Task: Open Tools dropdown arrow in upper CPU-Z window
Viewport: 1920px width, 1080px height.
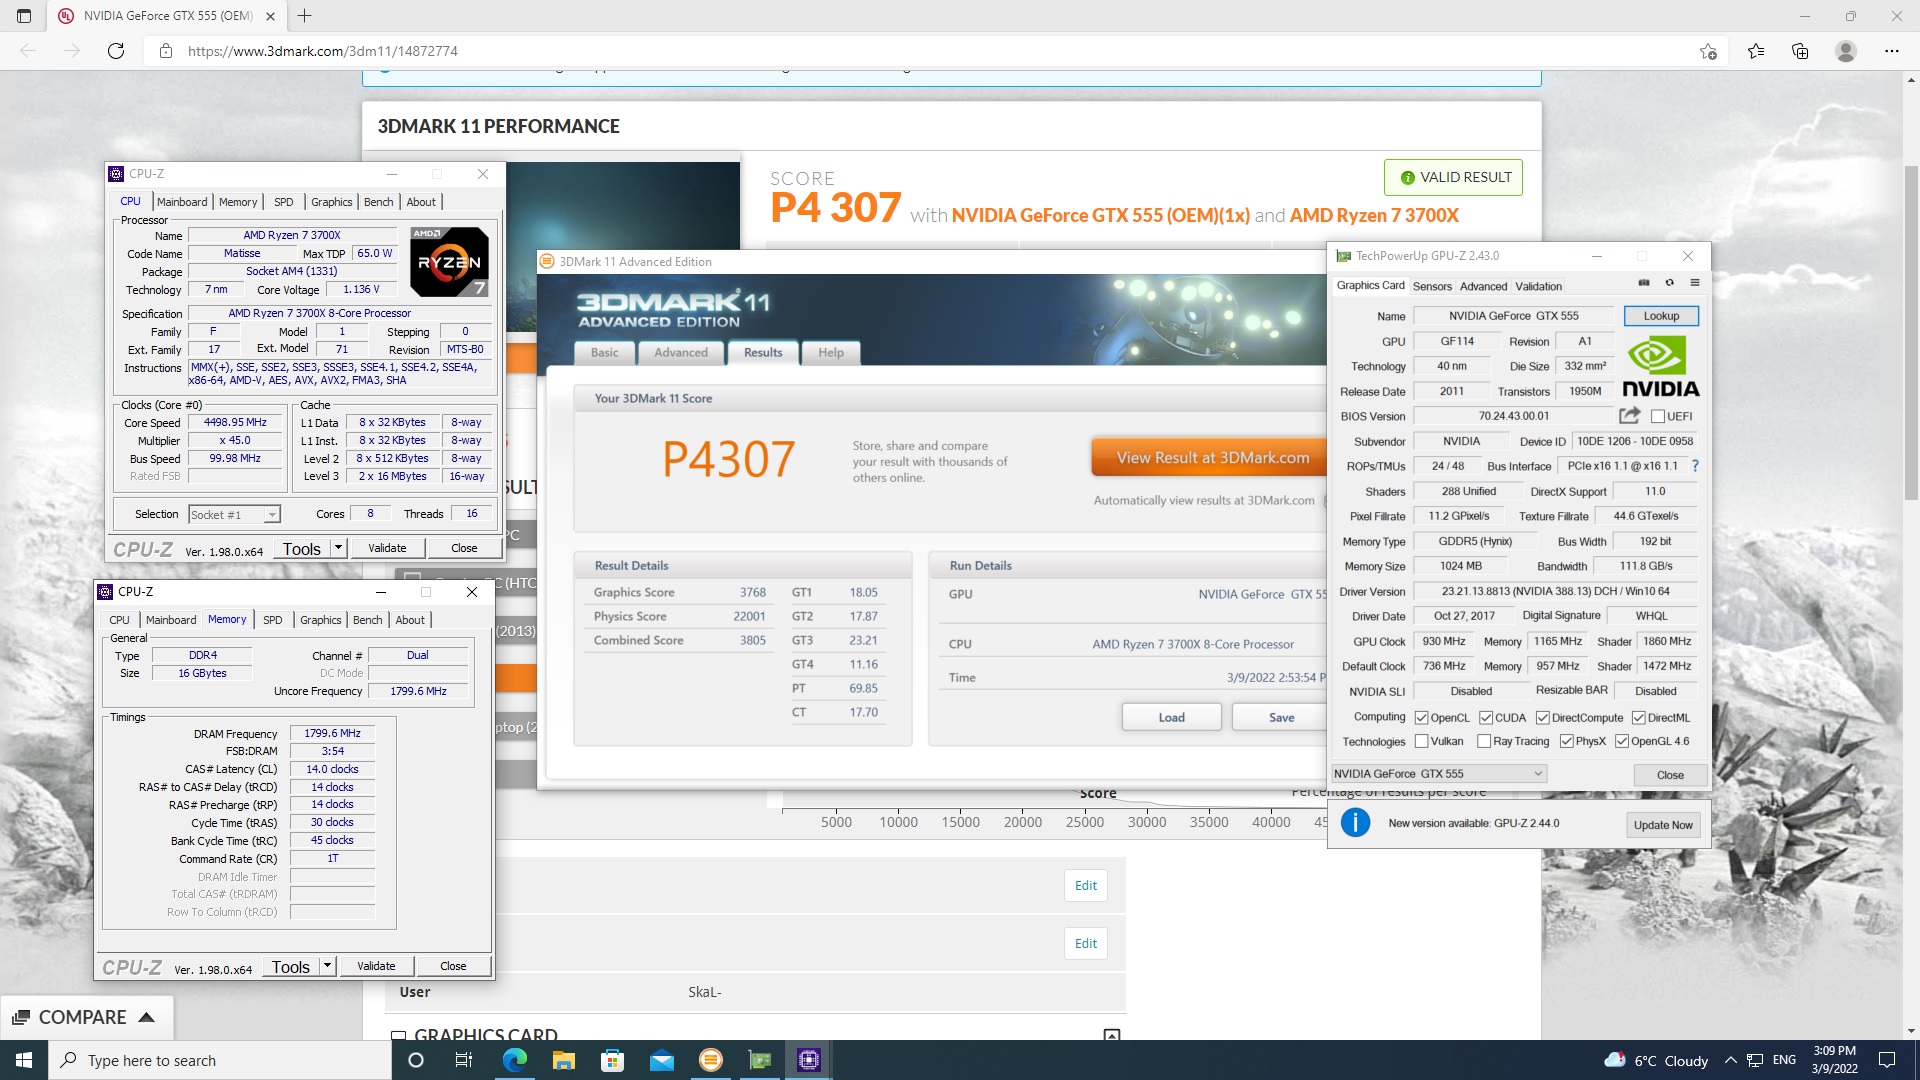Action: point(339,548)
